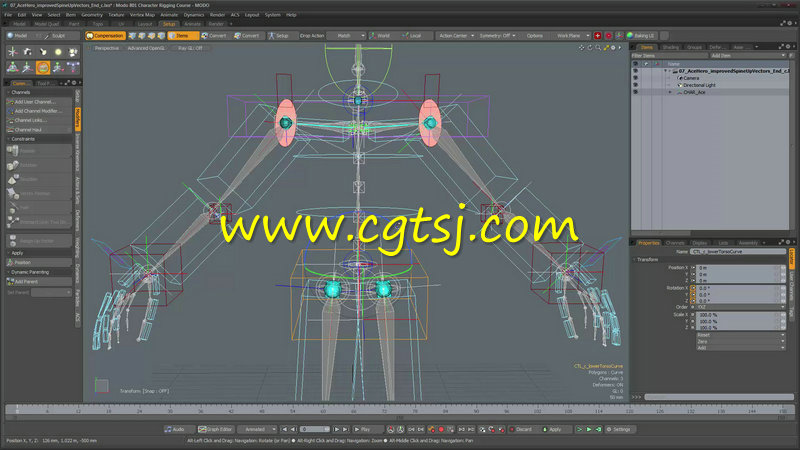Expand the CHAR_Ace tree item
The width and height of the screenshot is (800, 450).
670,92
